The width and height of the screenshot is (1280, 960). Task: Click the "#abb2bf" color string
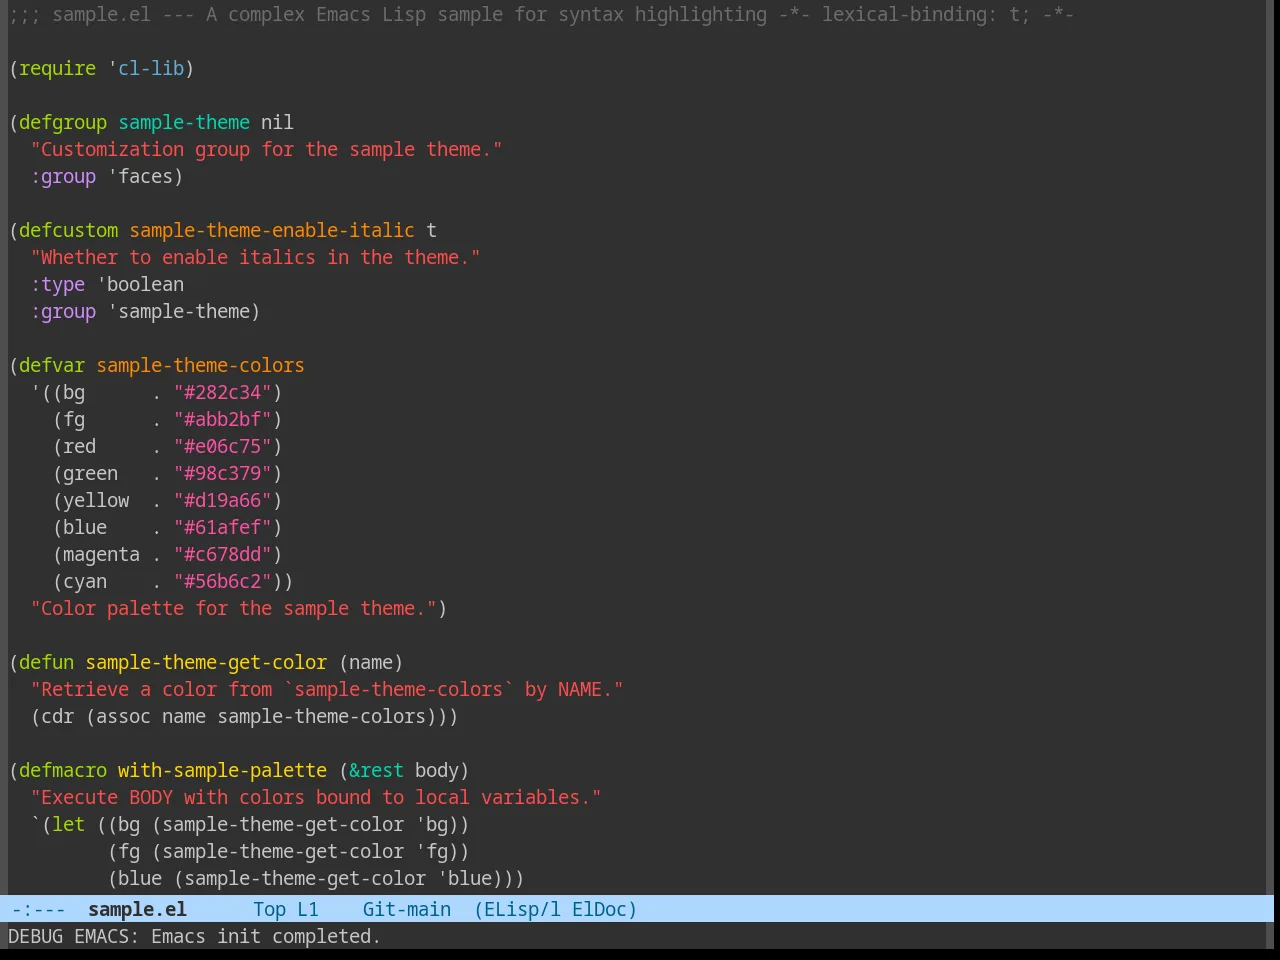[223, 419]
